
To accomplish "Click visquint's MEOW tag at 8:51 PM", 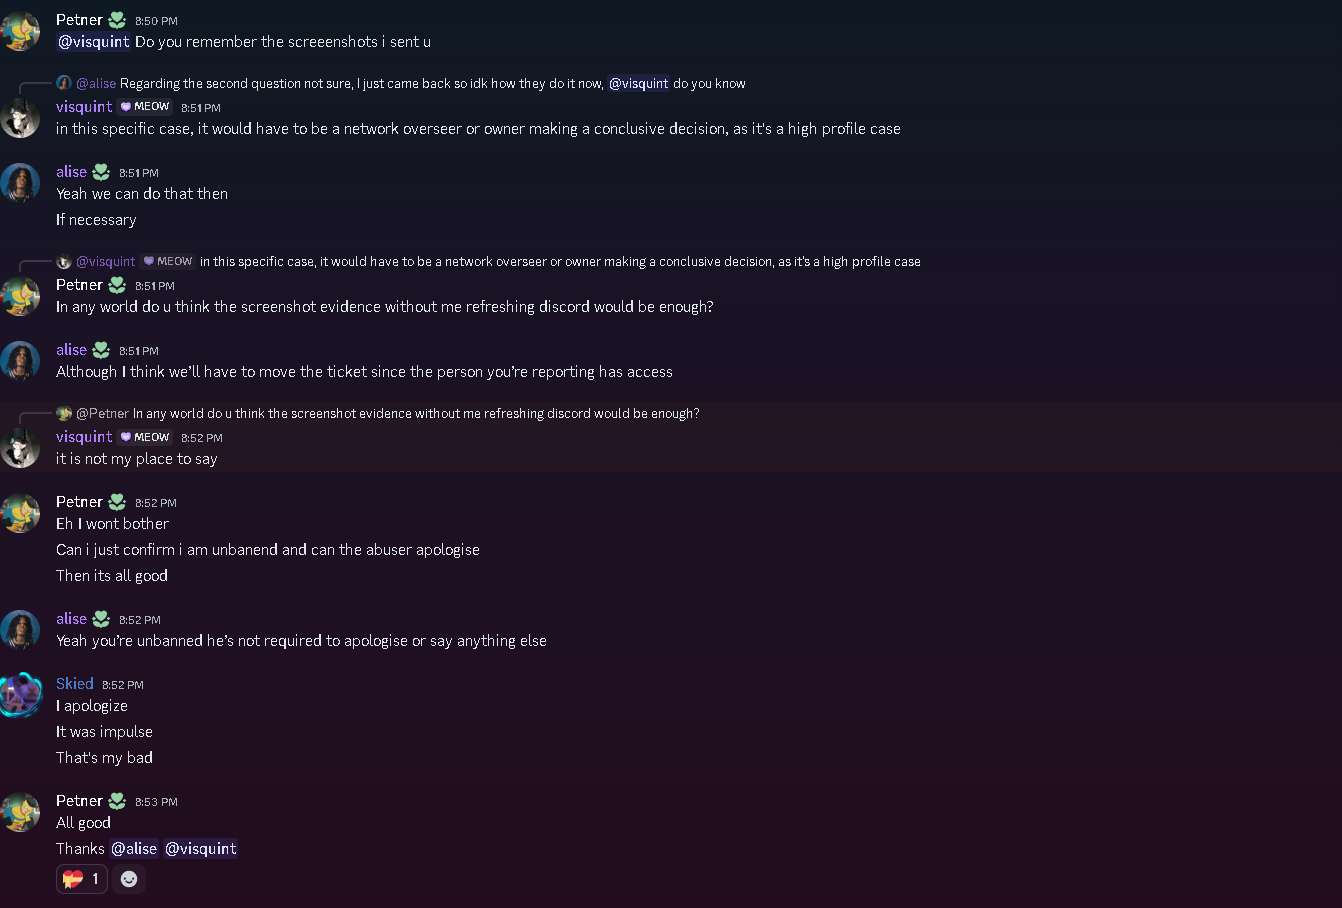I will [146, 107].
